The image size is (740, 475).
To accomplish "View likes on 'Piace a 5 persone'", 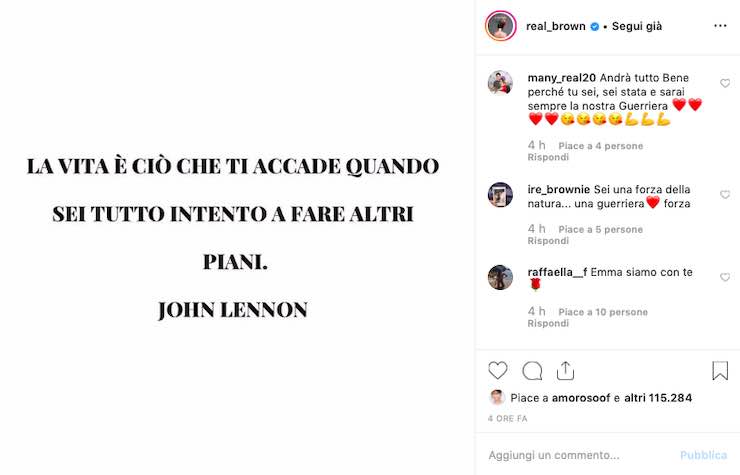I will [600, 229].
